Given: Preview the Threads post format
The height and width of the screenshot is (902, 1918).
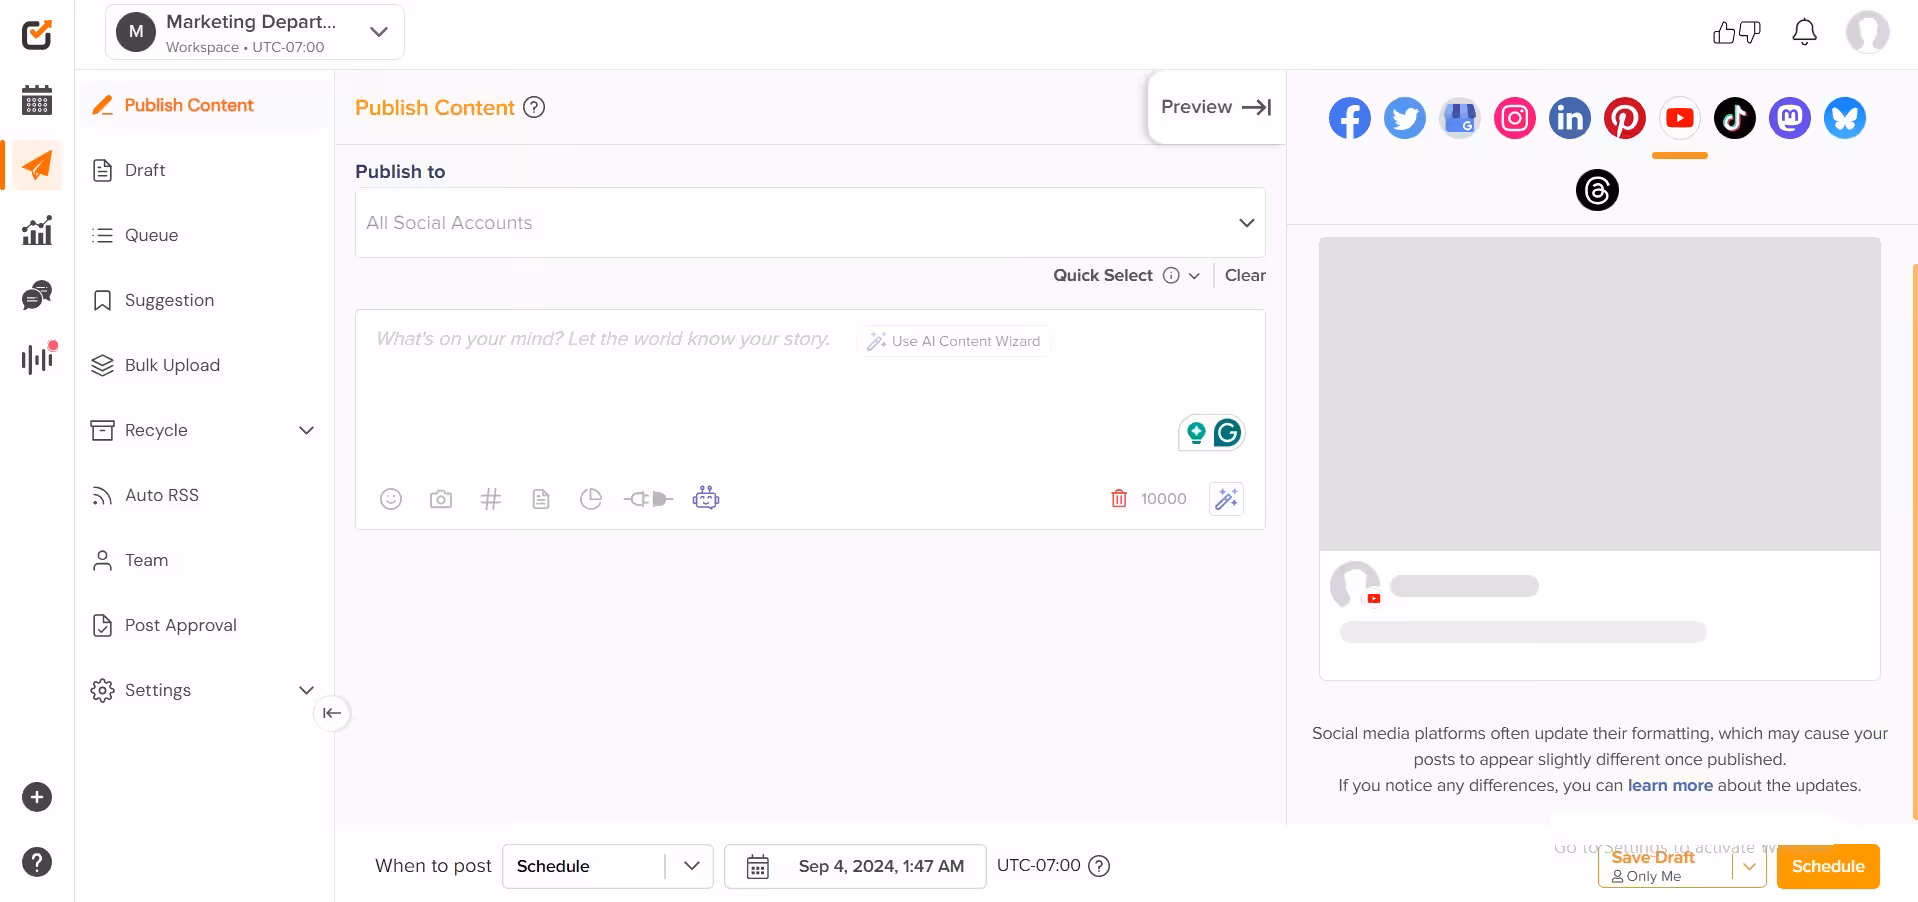Looking at the screenshot, I should tap(1597, 190).
